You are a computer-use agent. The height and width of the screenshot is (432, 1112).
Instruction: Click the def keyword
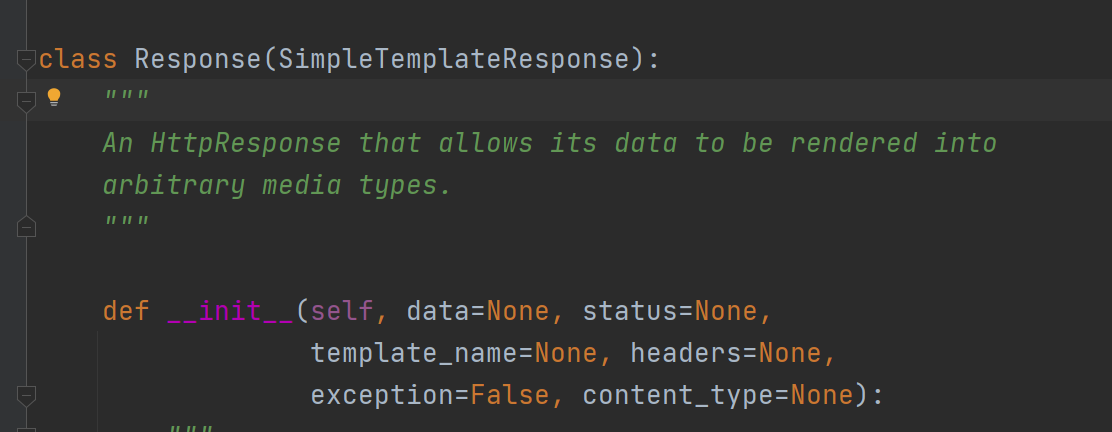point(126,311)
